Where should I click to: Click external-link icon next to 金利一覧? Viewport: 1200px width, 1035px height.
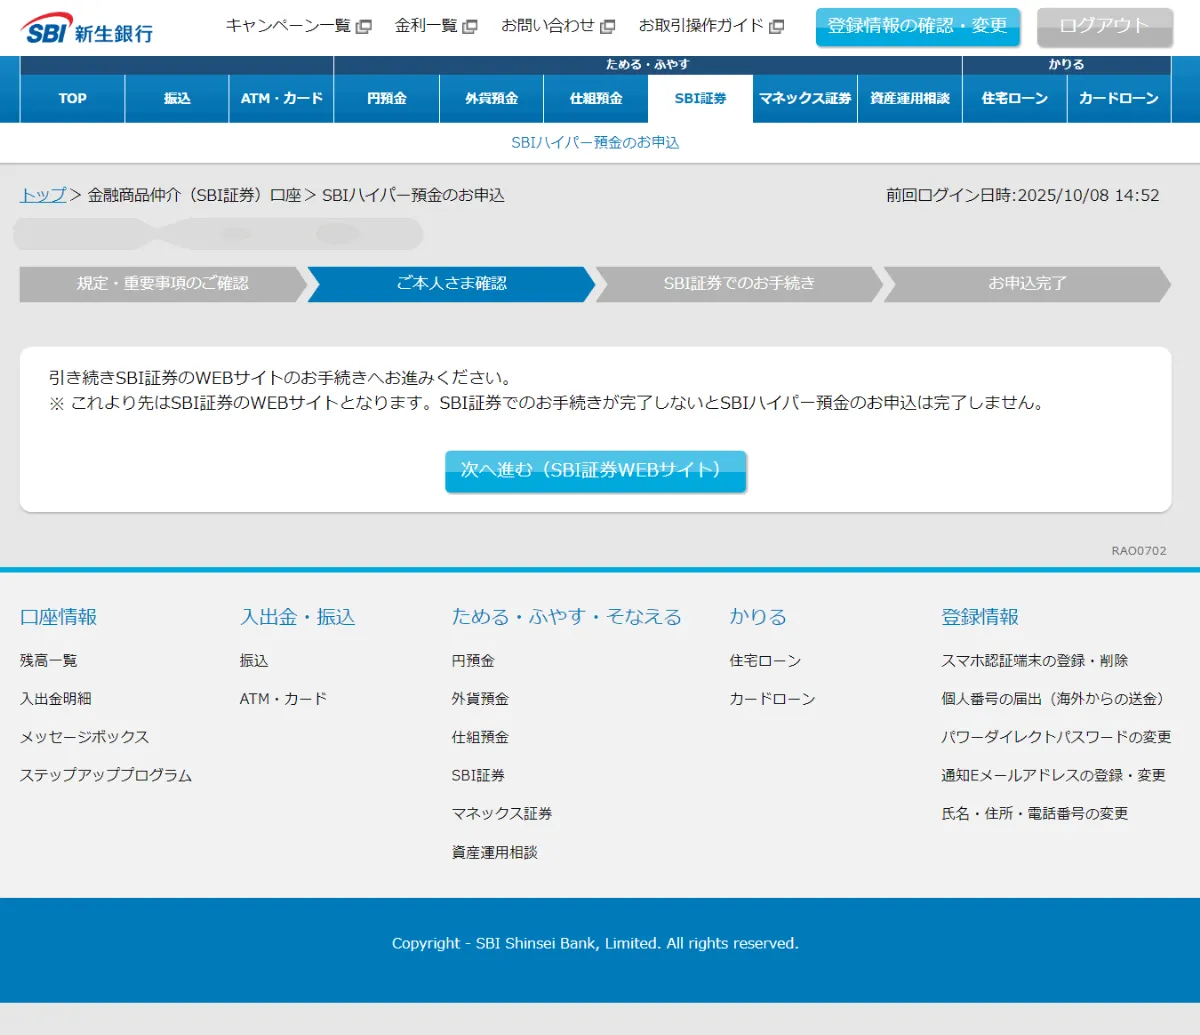tap(470, 27)
